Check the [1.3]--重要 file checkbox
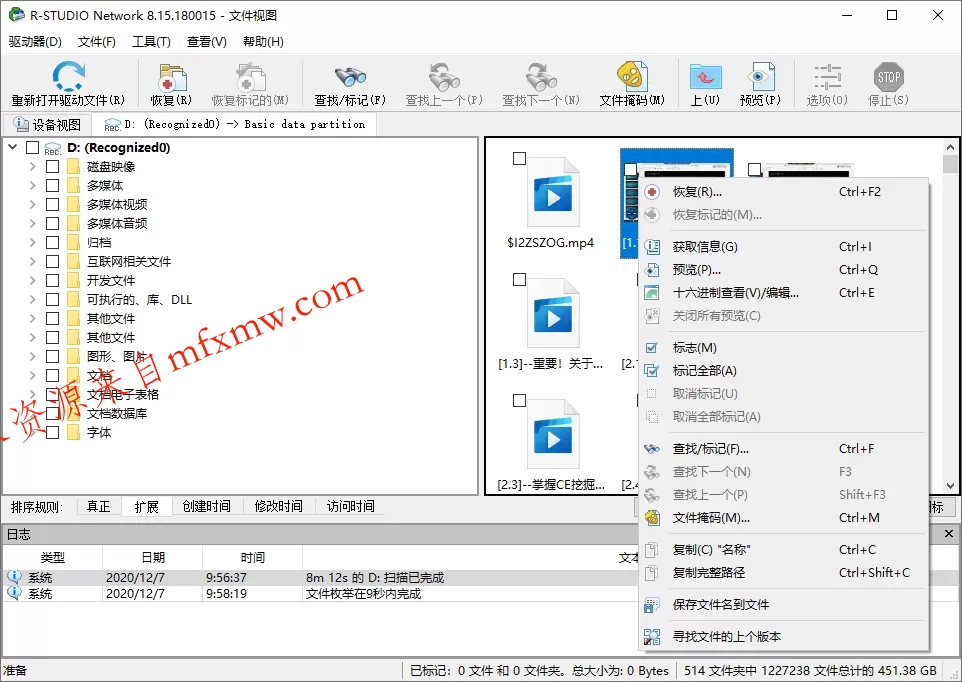Screen dimensions: 962x682 pyautogui.click(x=520, y=280)
